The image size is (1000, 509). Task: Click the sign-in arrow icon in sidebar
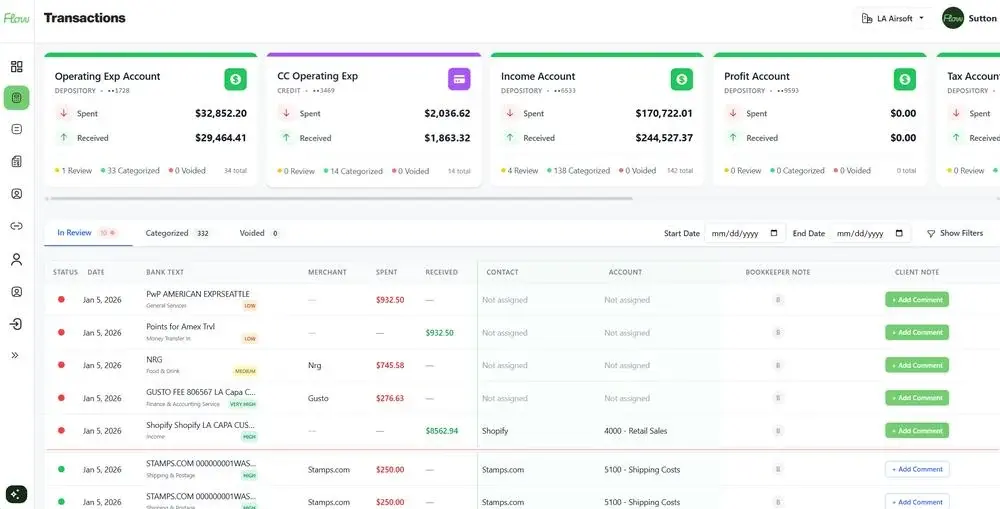[17, 324]
